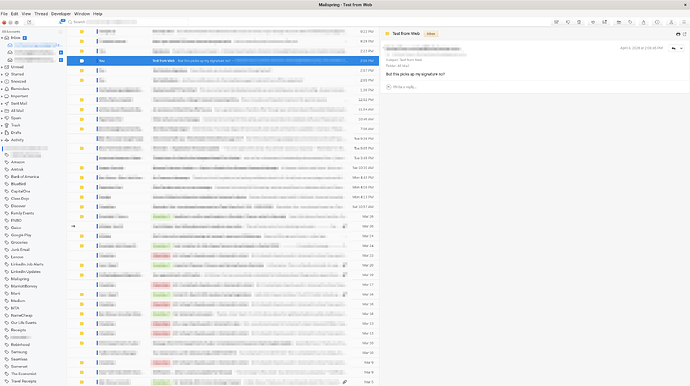Click the reply arrow button on message

coord(673,48)
